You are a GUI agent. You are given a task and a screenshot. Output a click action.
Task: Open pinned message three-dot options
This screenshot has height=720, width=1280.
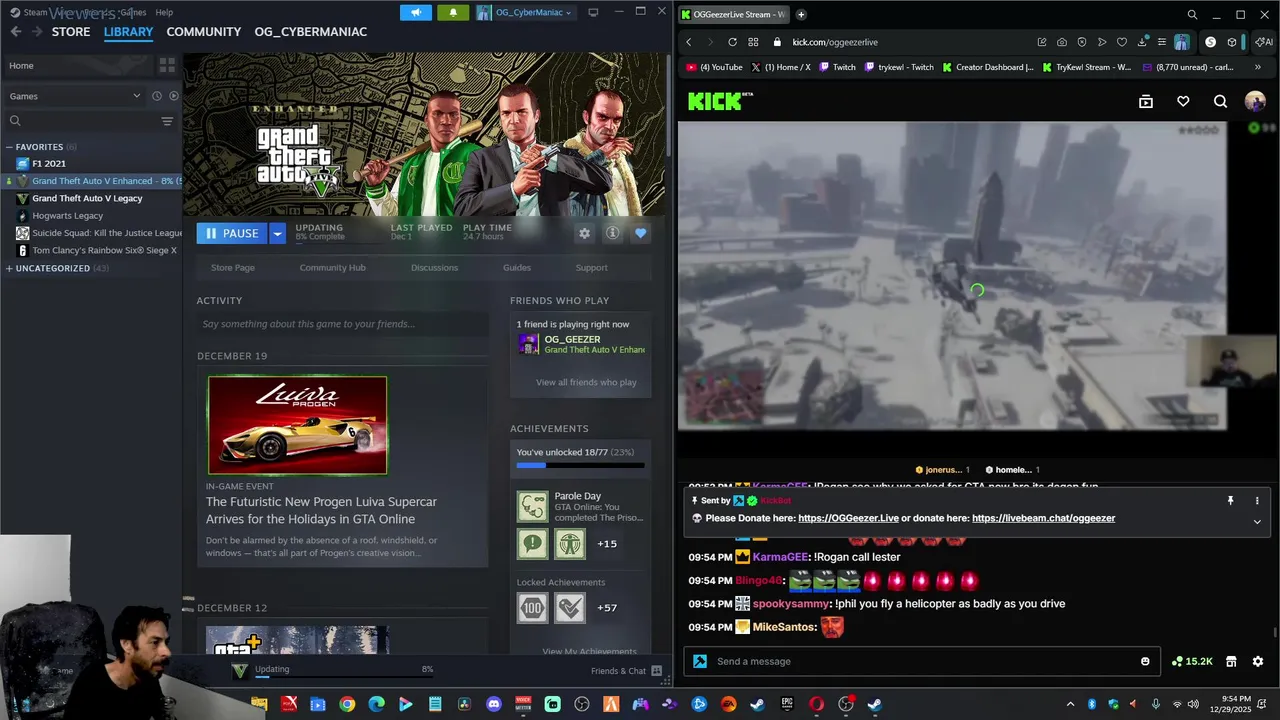(x=1257, y=500)
